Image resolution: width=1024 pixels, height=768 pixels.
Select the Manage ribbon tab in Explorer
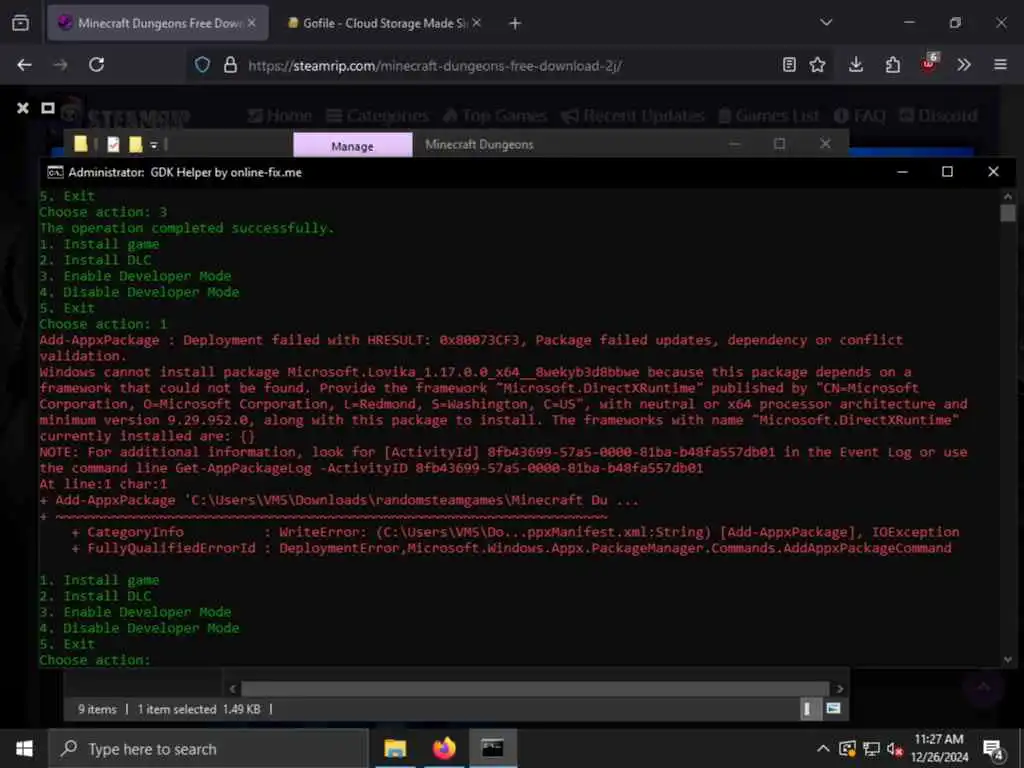click(353, 145)
